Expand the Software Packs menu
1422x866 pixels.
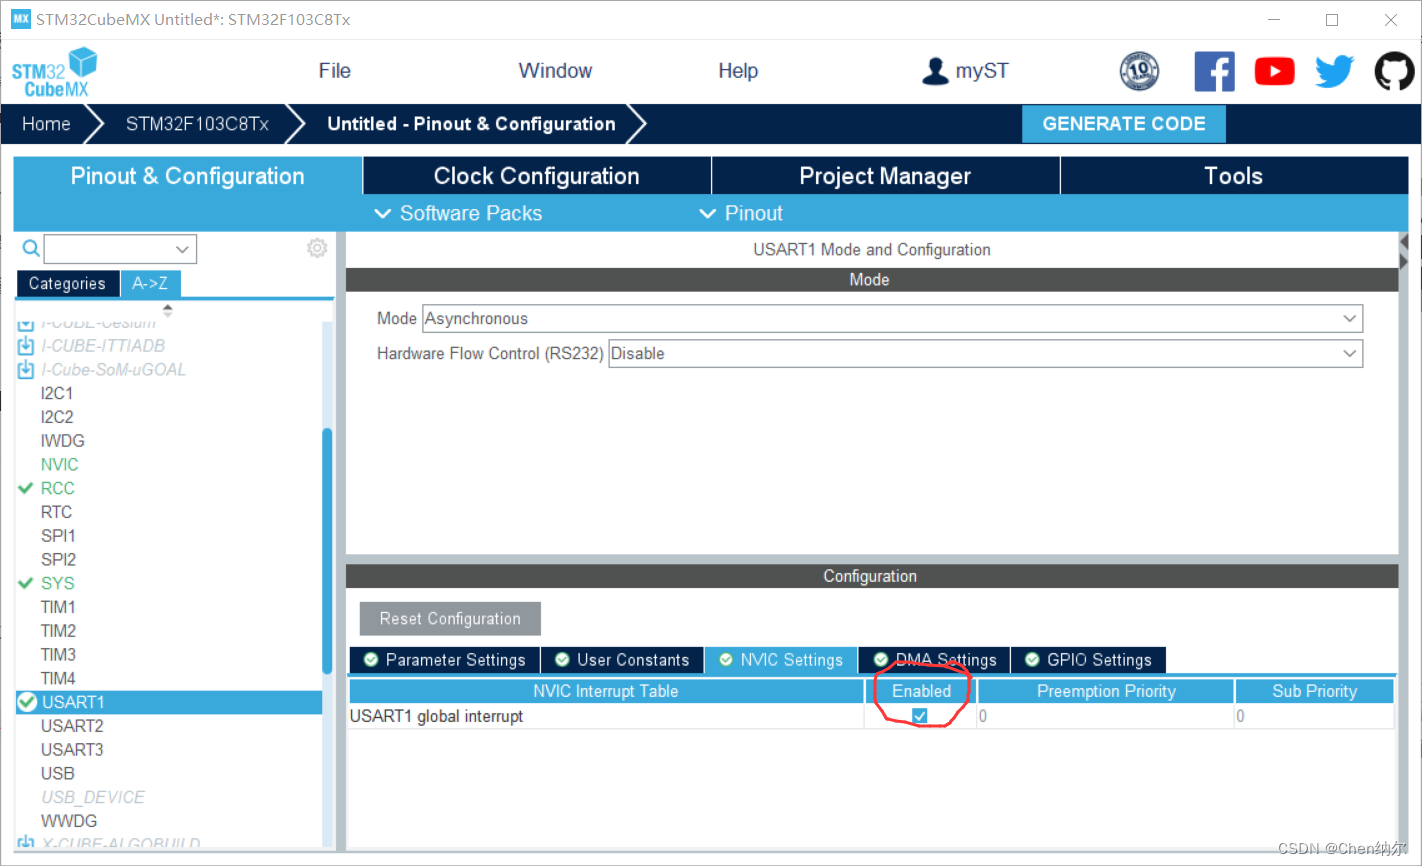[x=458, y=213]
